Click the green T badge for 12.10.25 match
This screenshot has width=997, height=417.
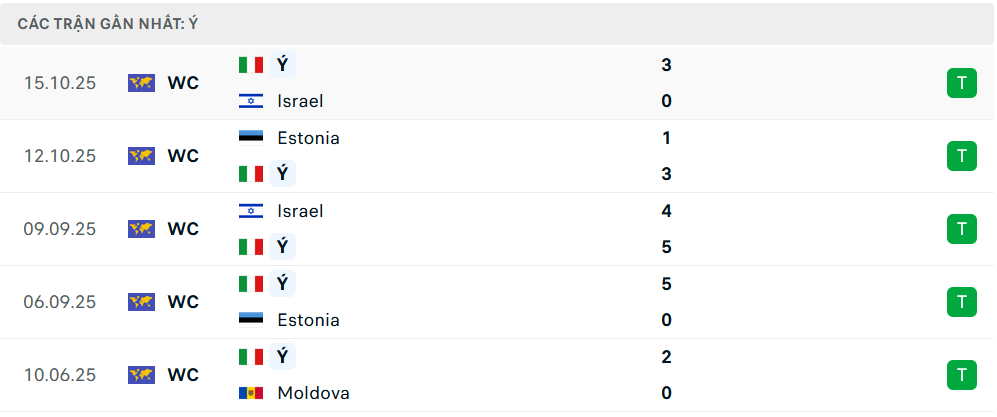pos(961,156)
